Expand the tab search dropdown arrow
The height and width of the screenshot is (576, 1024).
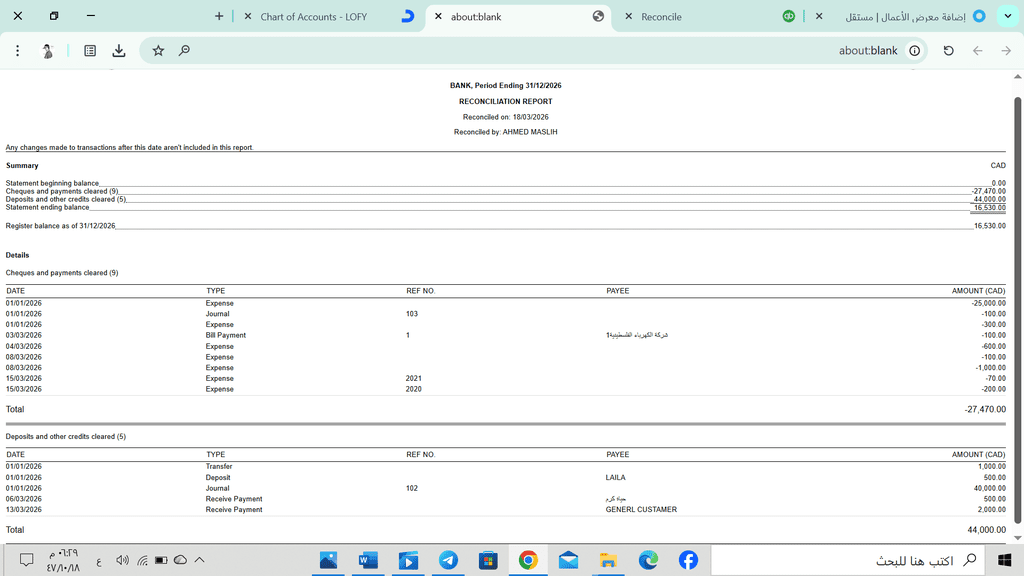pyautogui.click(x=1007, y=16)
